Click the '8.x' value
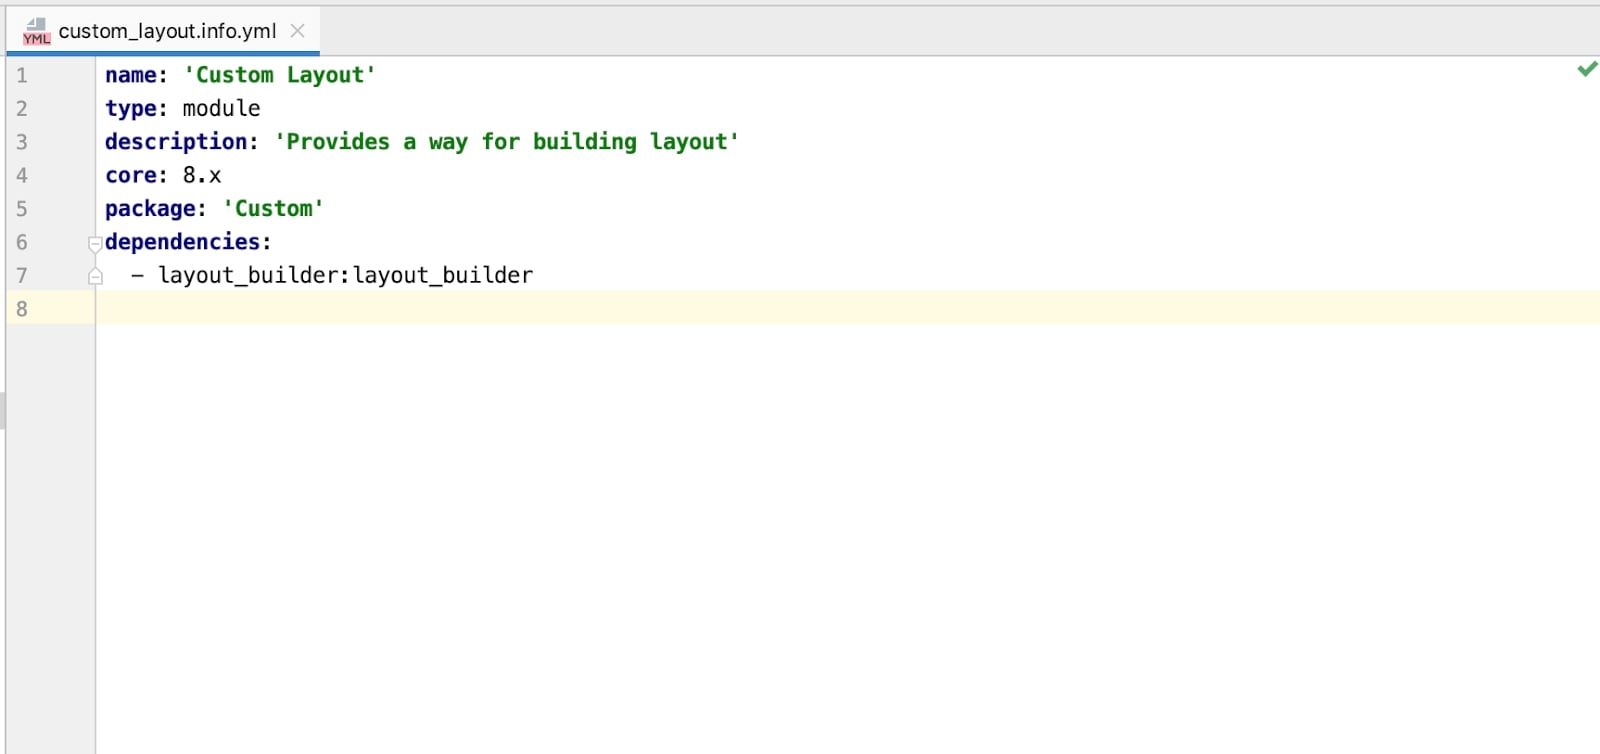1600x754 pixels. pyautogui.click(x=202, y=175)
